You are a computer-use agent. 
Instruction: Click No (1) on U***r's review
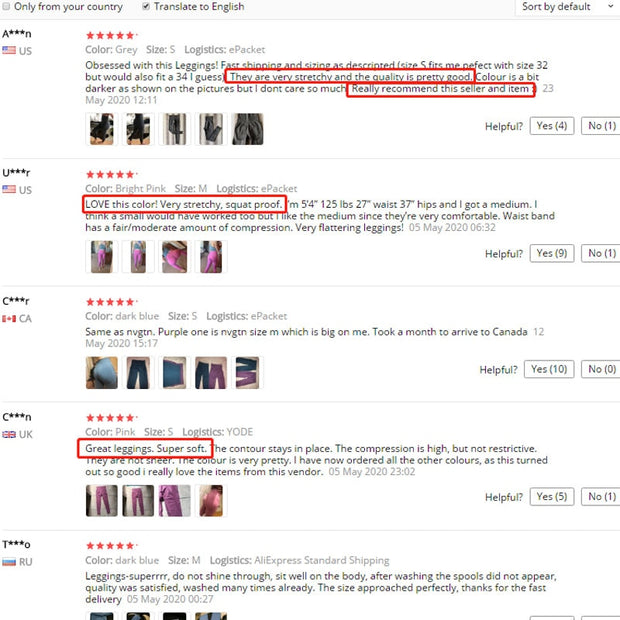(x=601, y=253)
